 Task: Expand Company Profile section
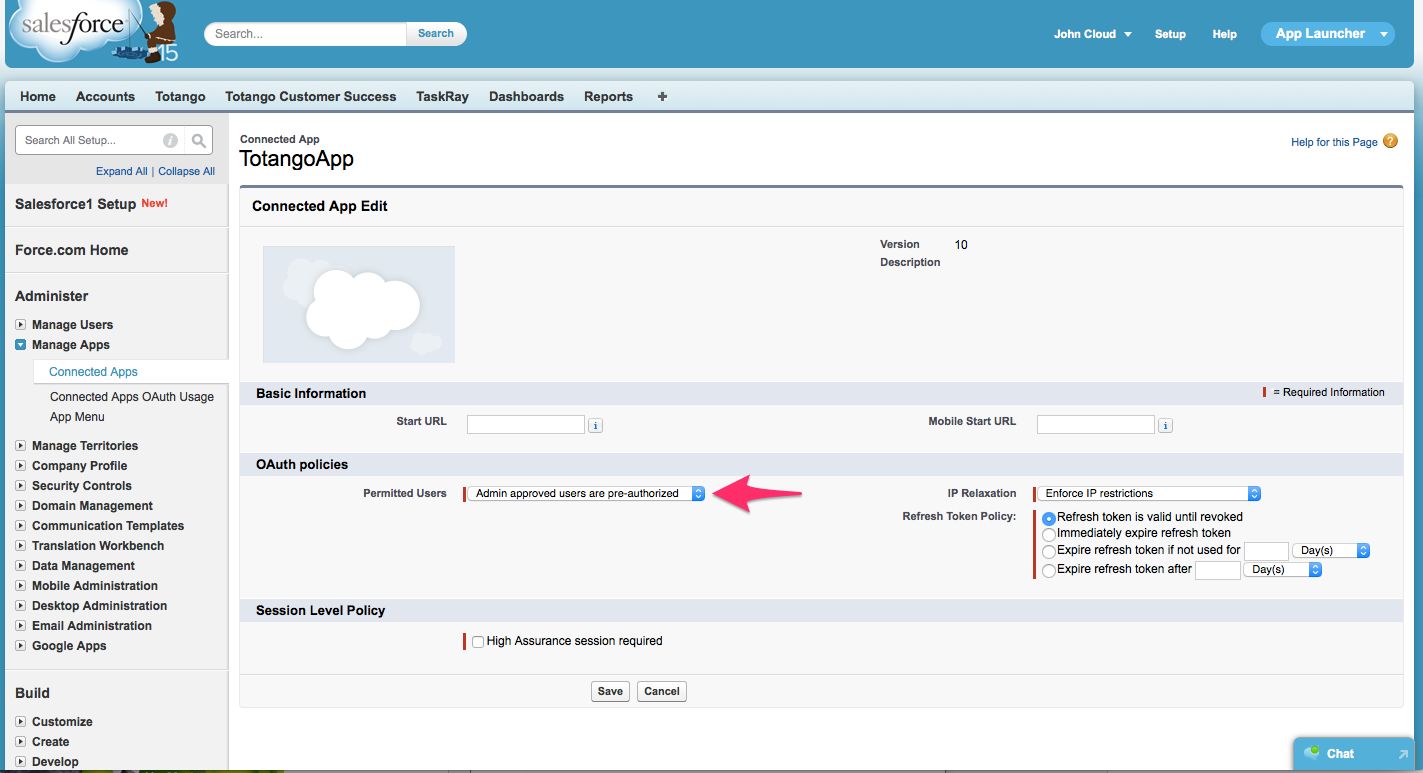point(21,466)
